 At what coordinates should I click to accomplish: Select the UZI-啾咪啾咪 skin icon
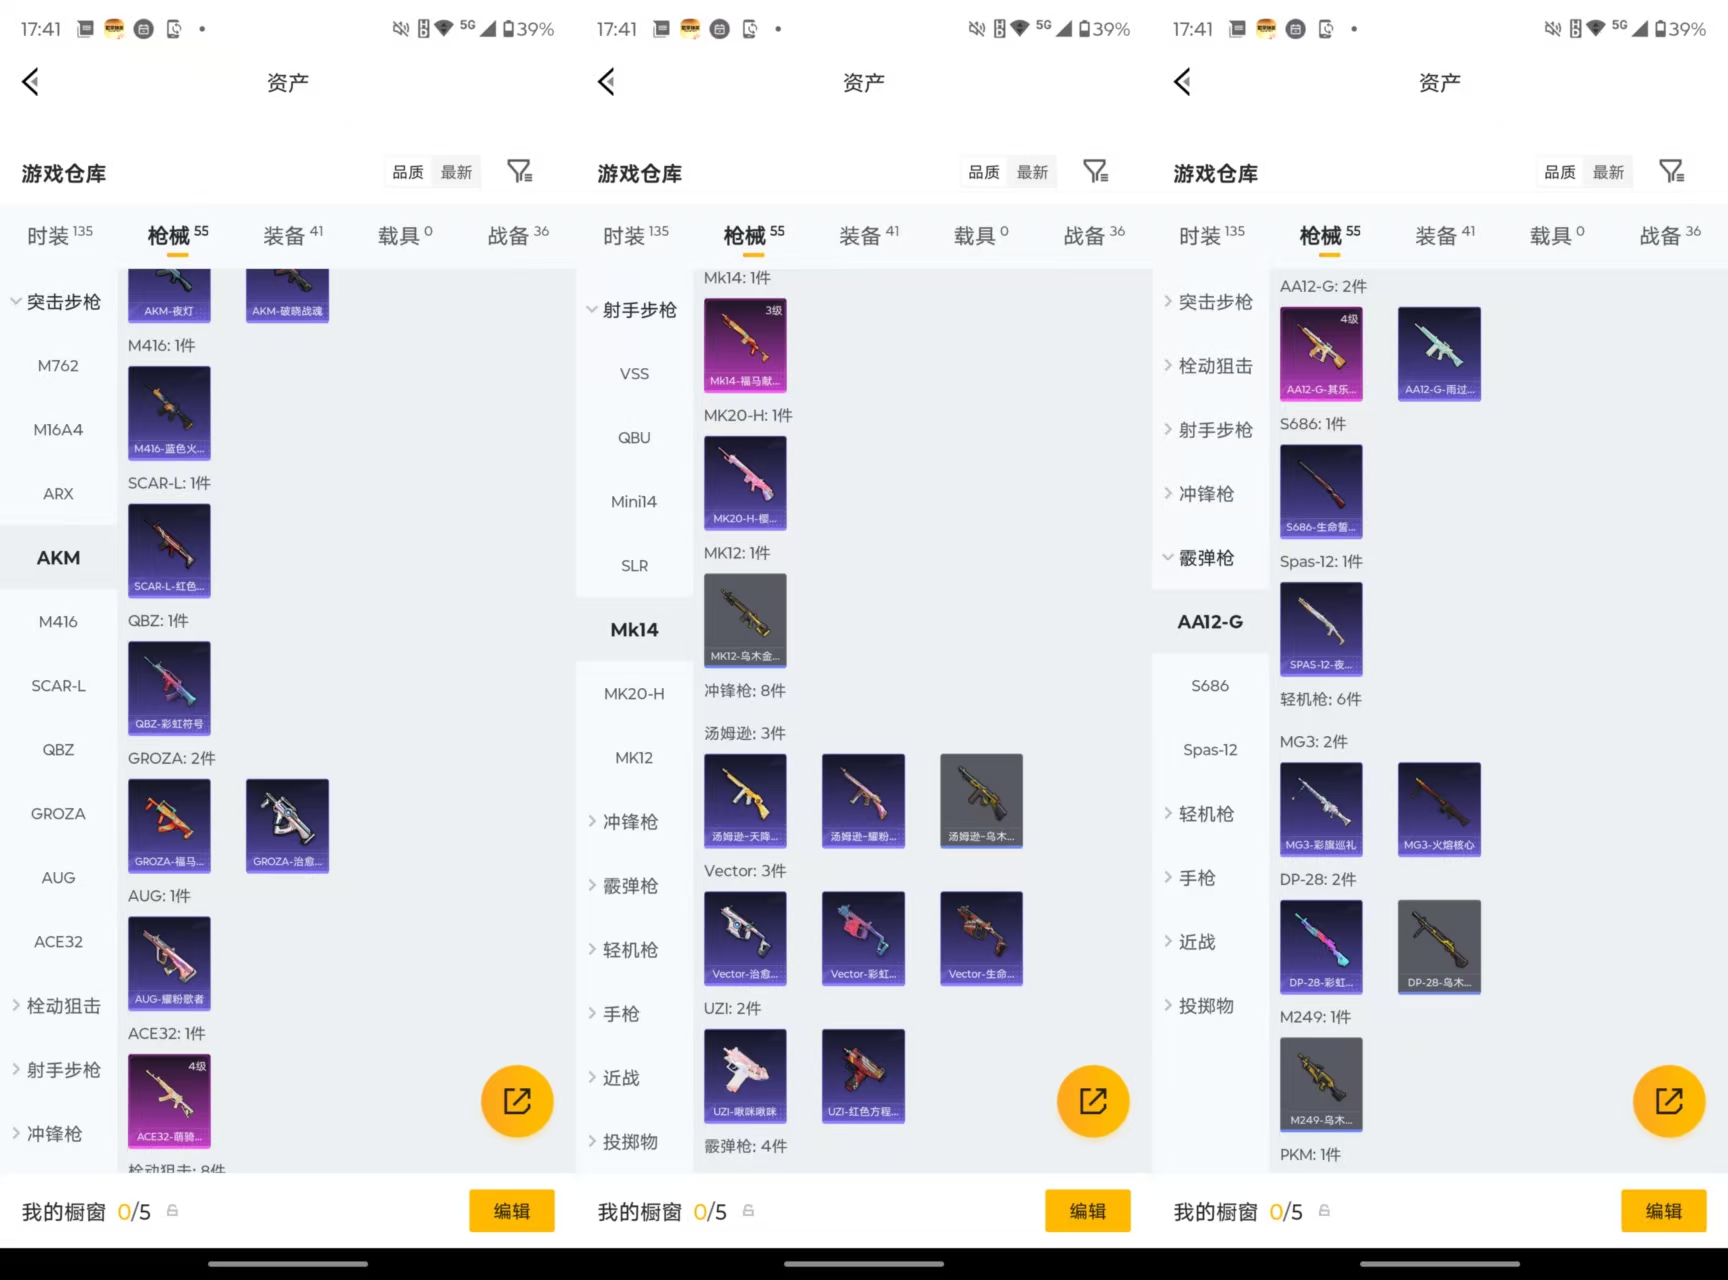pyautogui.click(x=745, y=1076)
